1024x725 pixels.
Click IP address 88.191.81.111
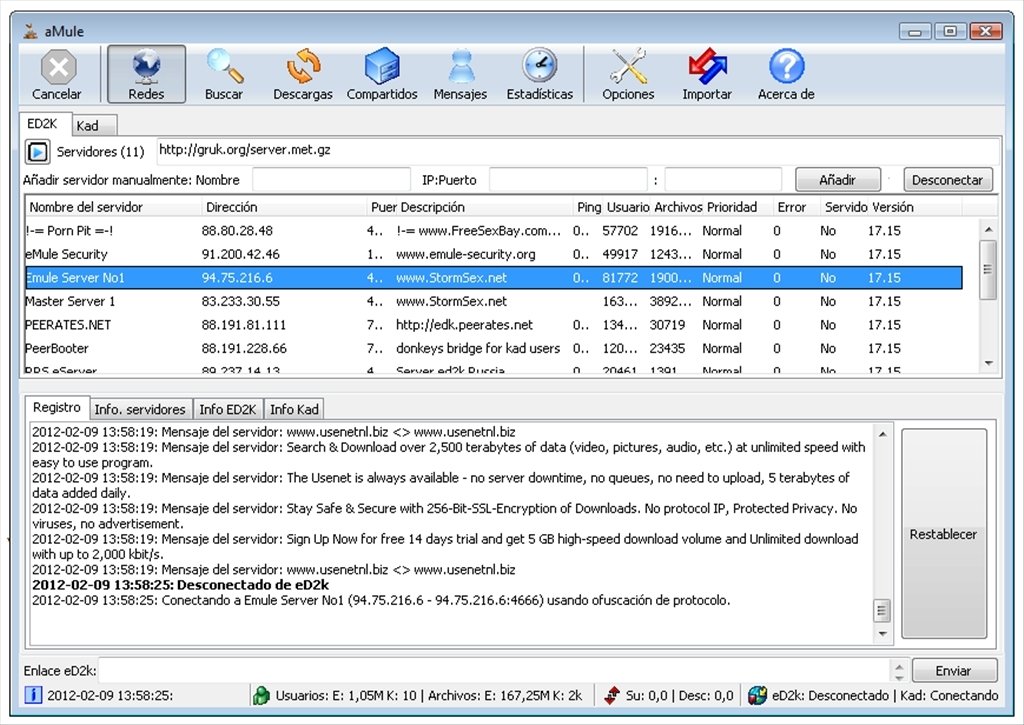(x=244, y=325)
